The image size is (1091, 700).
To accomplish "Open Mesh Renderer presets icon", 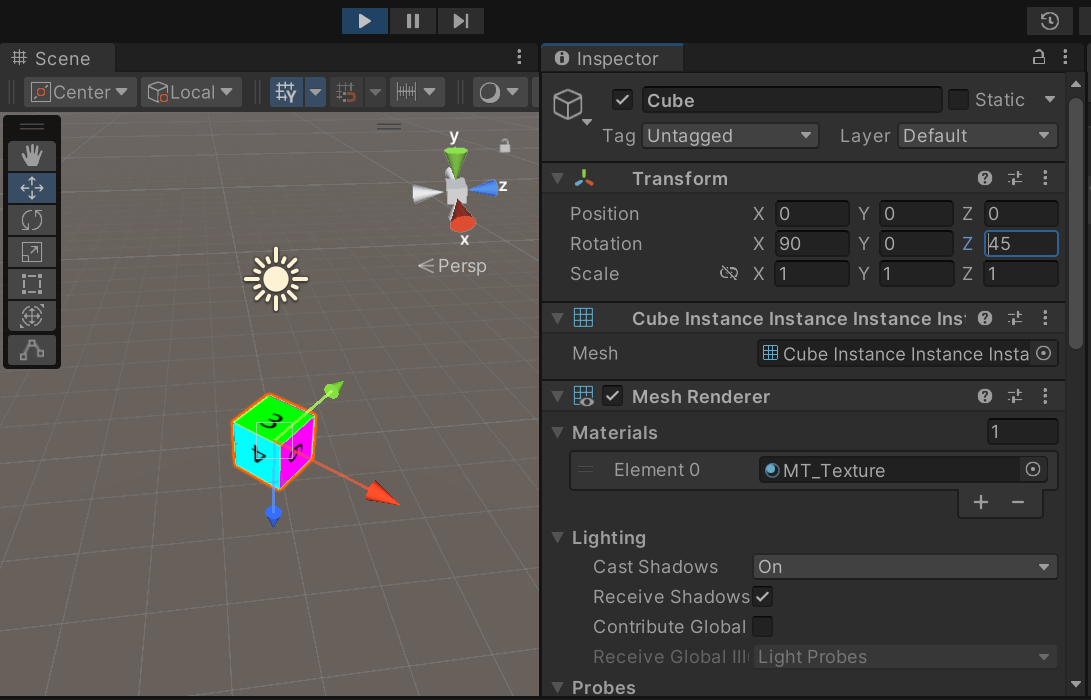I will 1015,396.
